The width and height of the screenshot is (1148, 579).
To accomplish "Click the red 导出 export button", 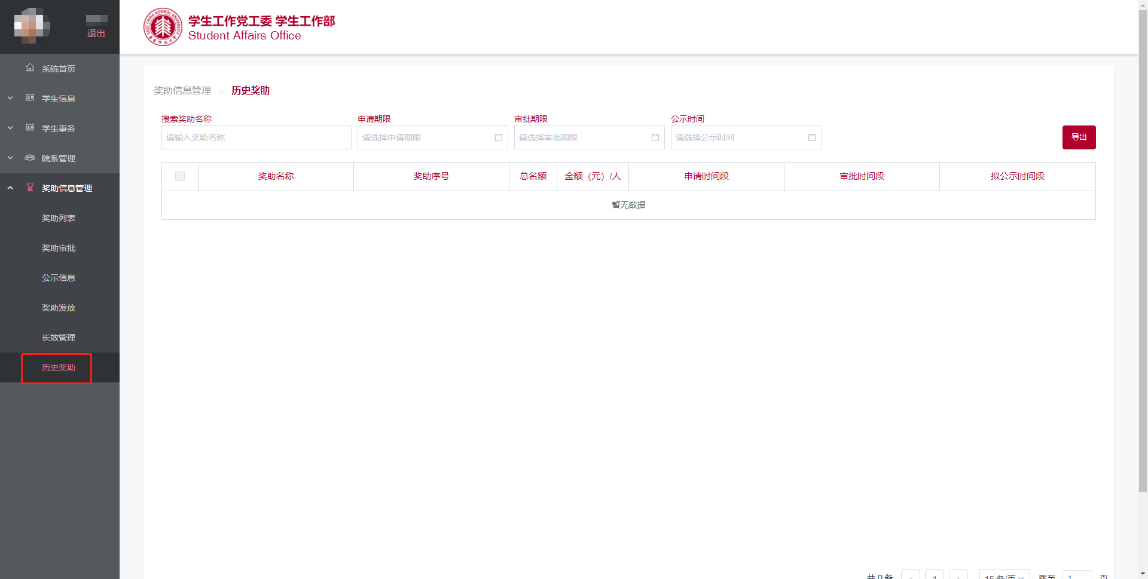I will point(1078,137).
